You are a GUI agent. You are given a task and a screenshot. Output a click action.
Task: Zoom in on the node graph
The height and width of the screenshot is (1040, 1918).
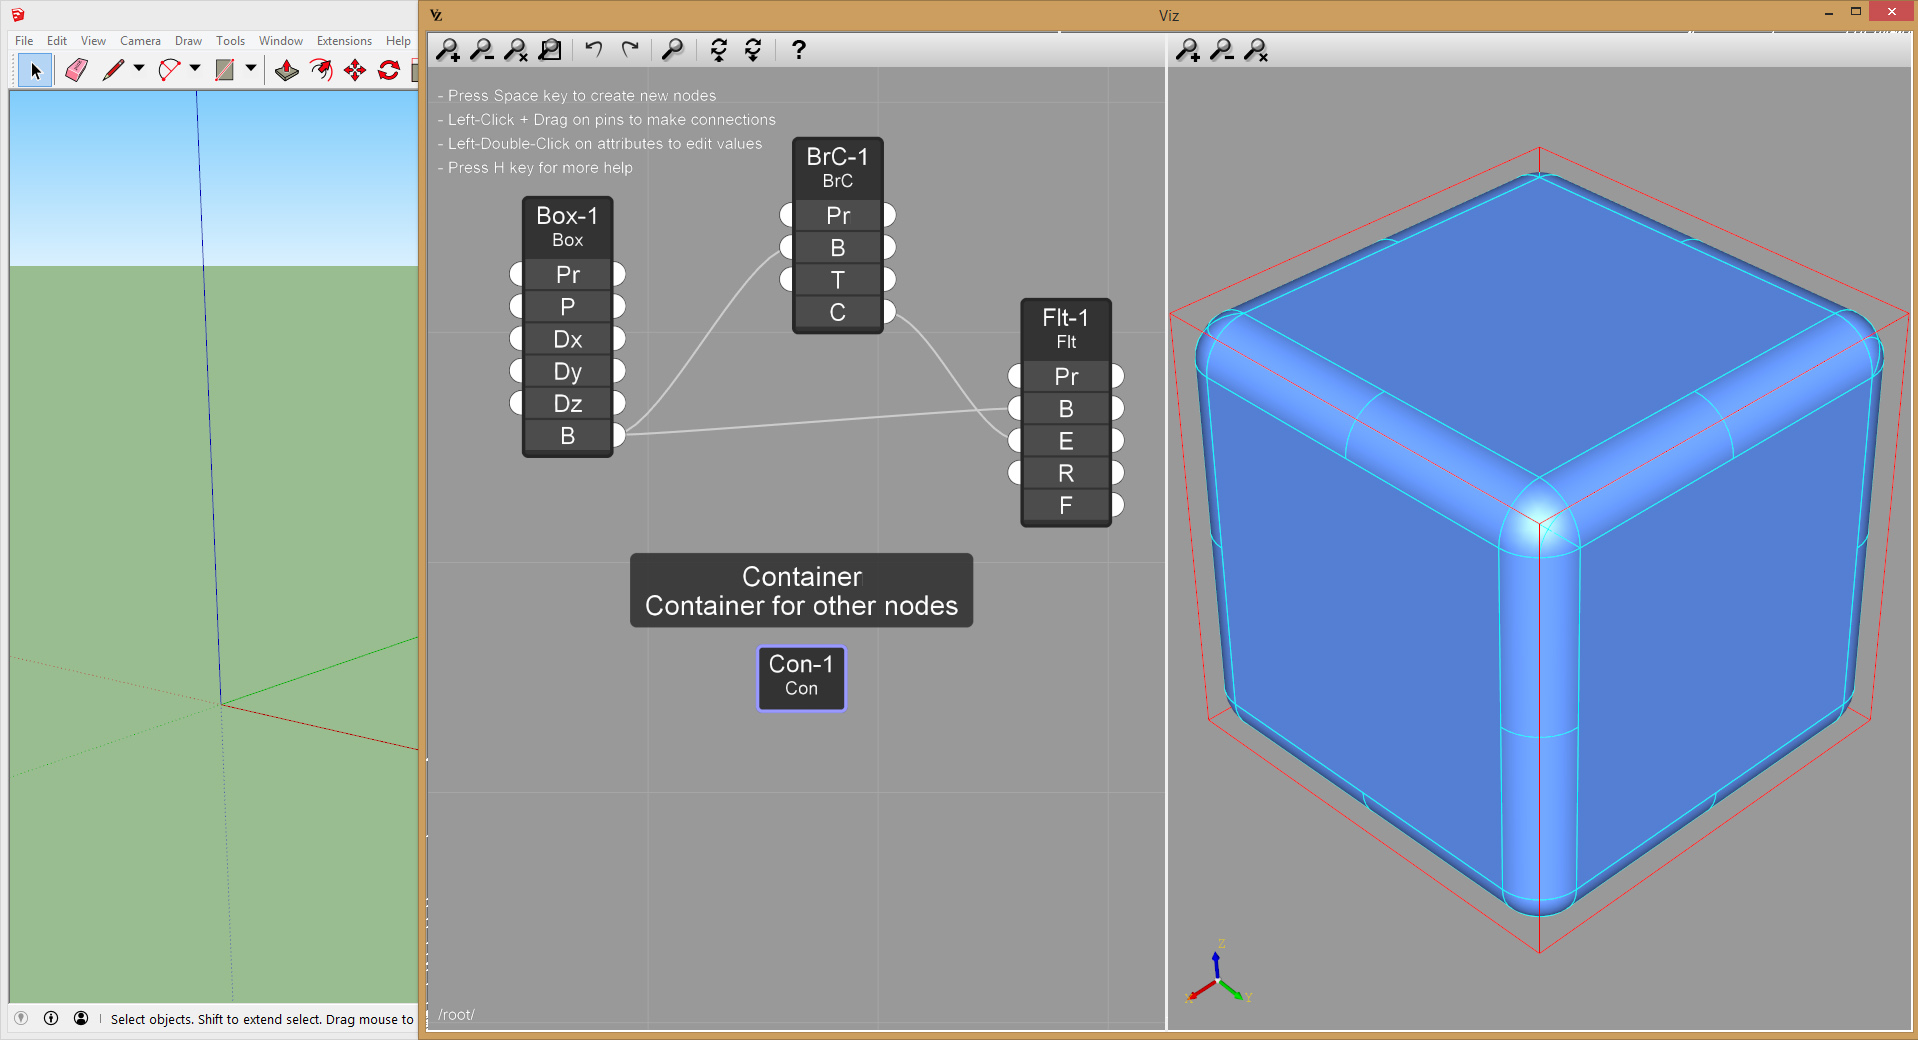pos(448,50)
